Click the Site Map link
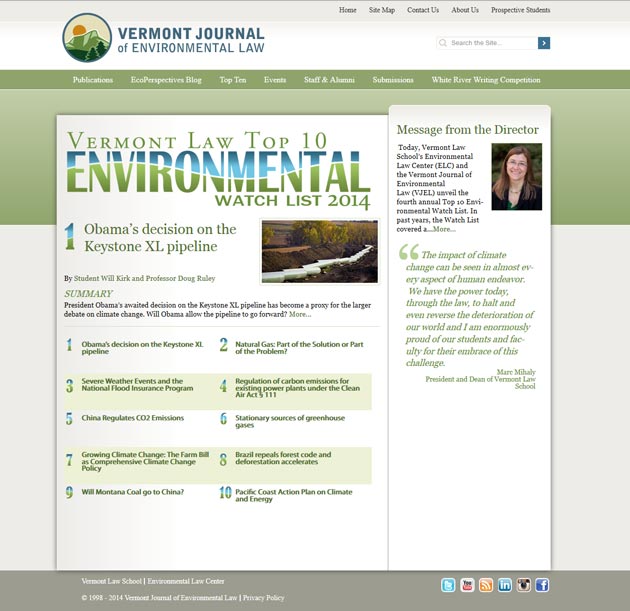The image size is (630, 611). click(x=382, y=10)
